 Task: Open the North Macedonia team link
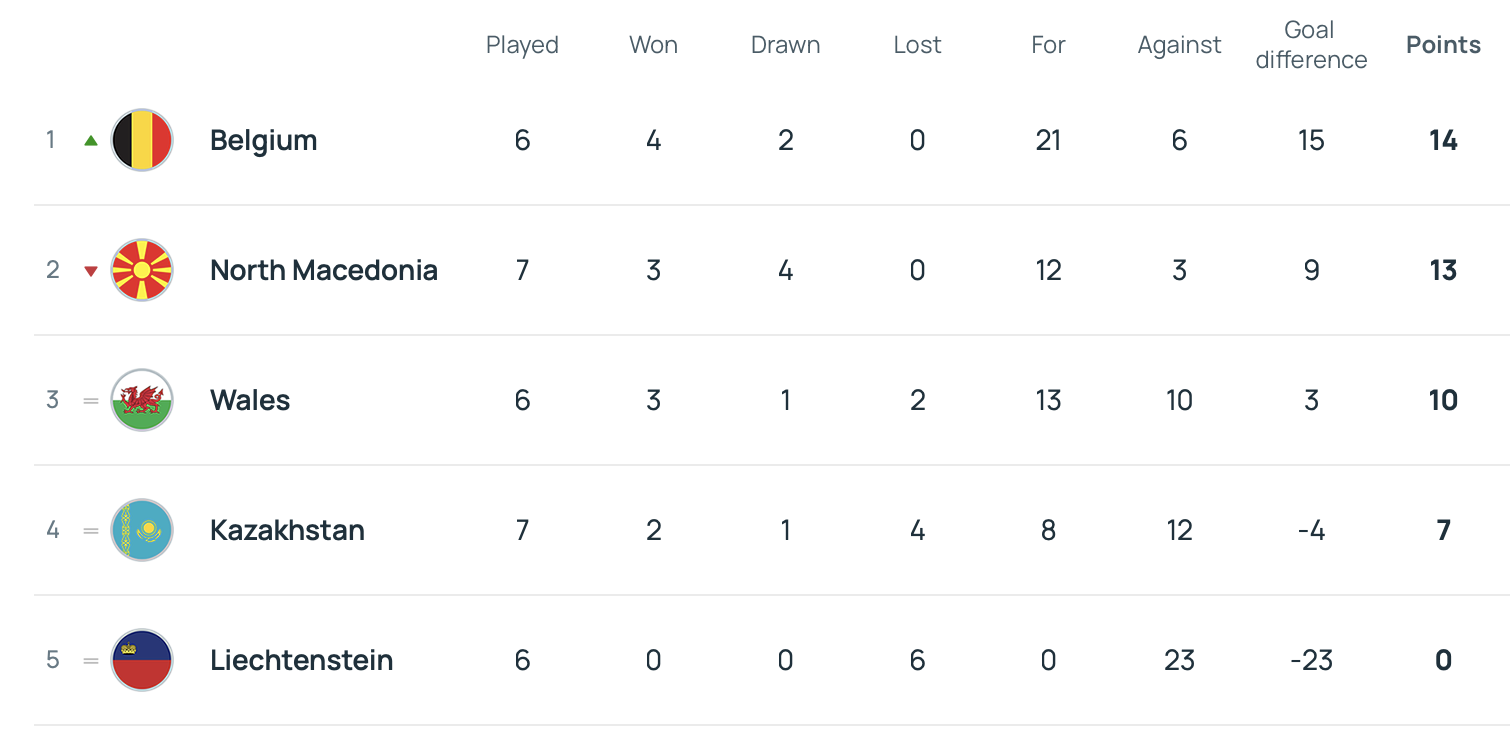[x=324, y=270]
